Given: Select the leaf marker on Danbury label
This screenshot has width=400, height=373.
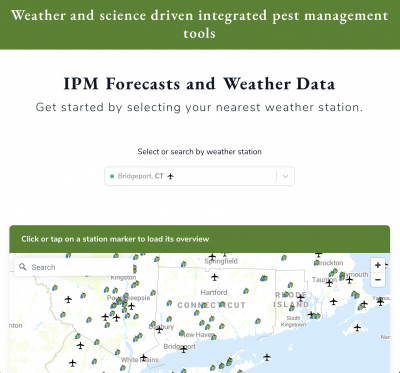Looking at the screenshot, I should pos(153,324).
